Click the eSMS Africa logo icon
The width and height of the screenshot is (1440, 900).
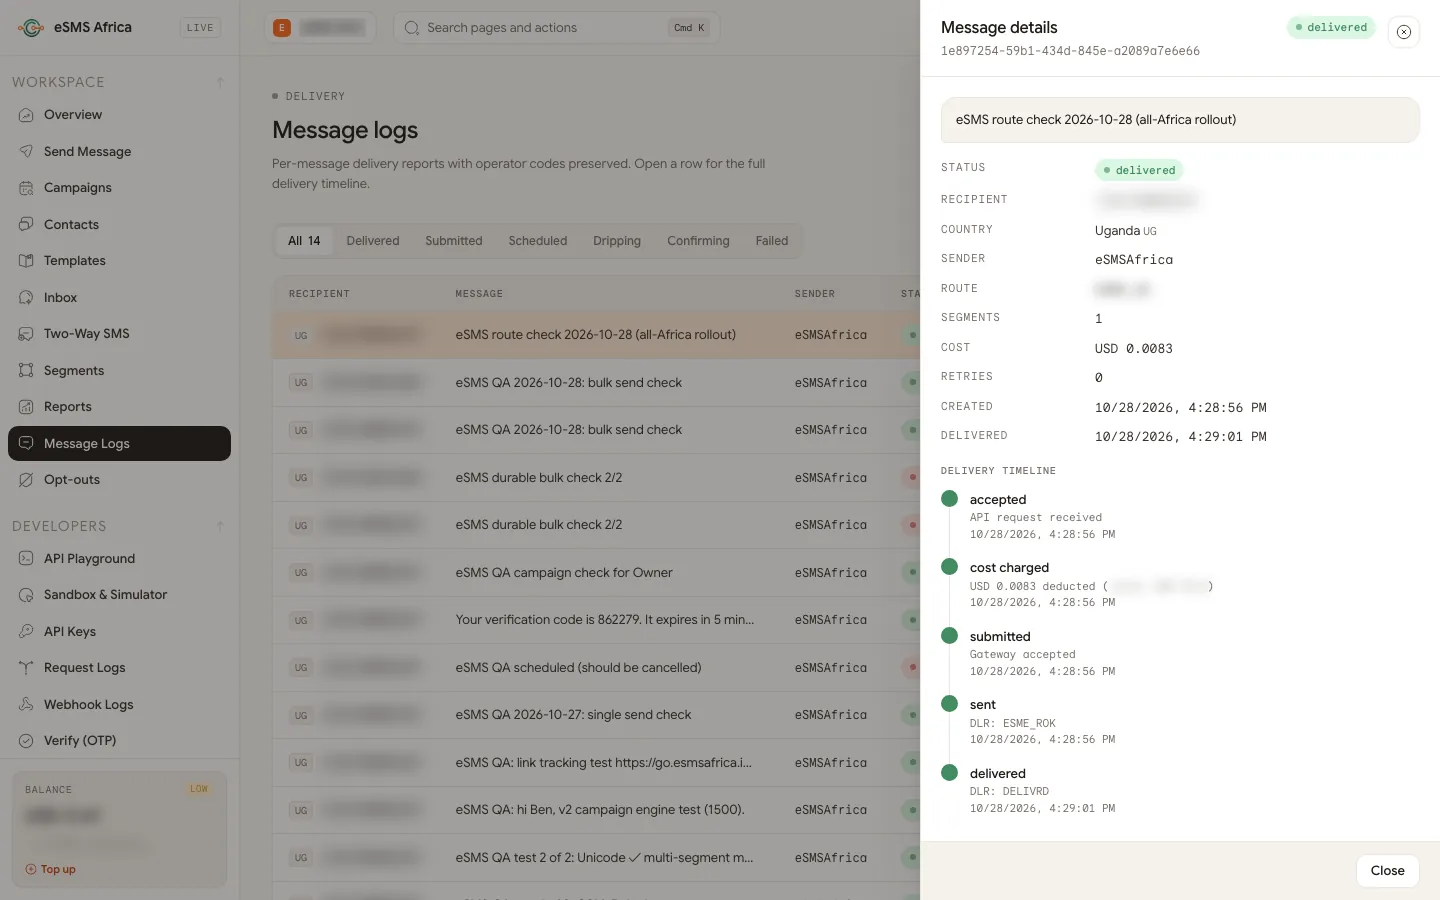coord(31,28)
